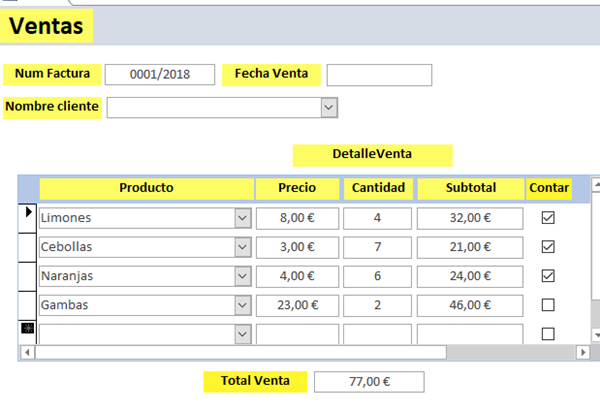Screen dimensions: 600x411
Task: Expand the Limones product dropdown
Action: click(x=242, y=217)
